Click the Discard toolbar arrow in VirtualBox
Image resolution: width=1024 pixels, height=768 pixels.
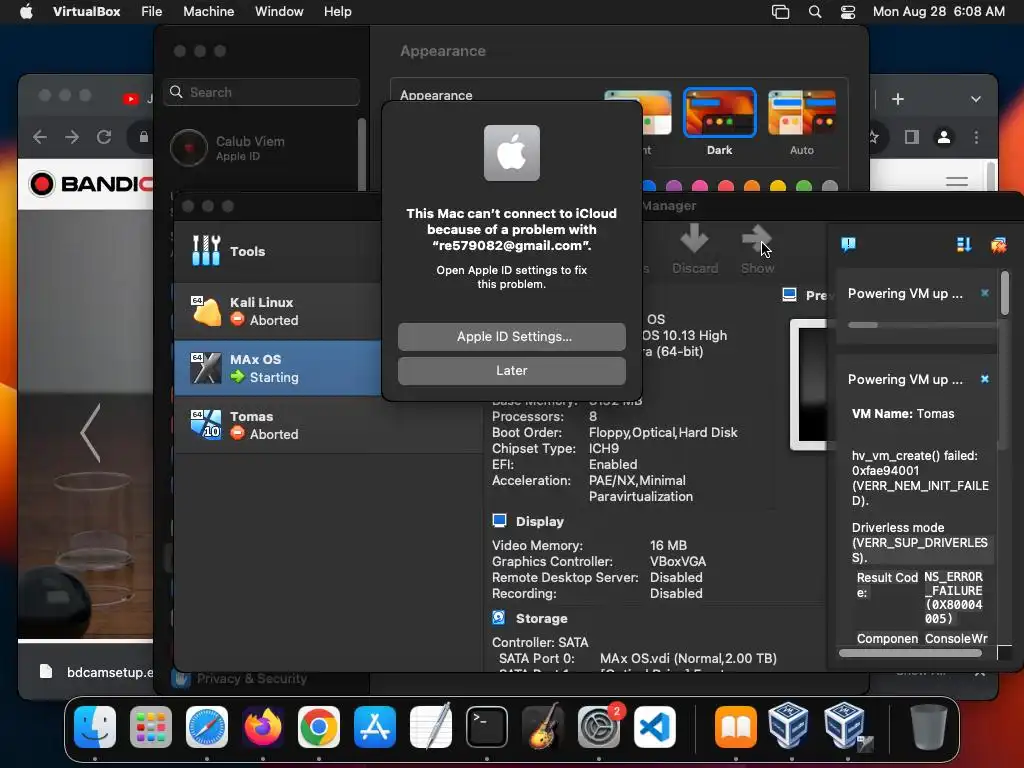coord(695,249)
